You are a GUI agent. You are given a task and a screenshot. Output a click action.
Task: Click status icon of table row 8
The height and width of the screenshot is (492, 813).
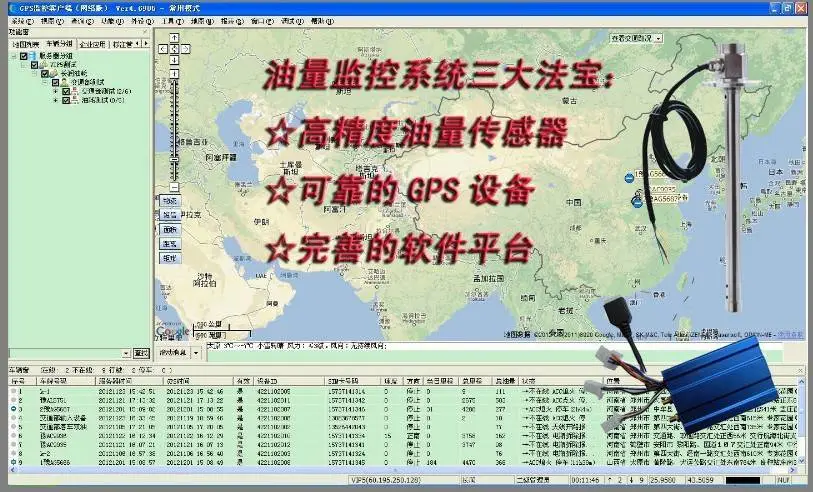point(13,453)
